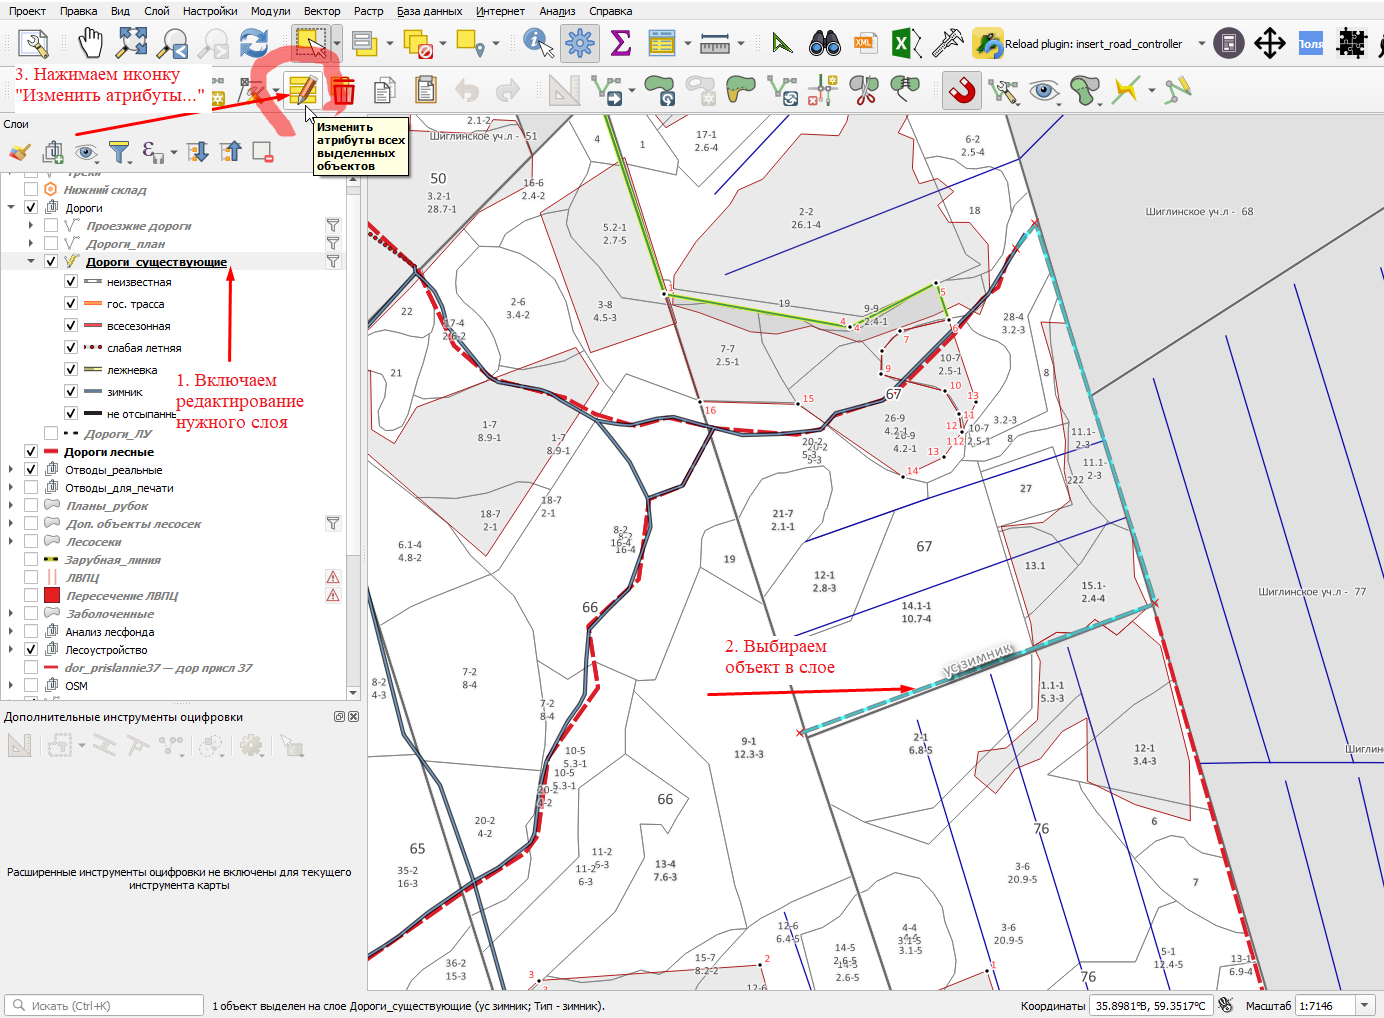Click warning icon beside ЛВПЦ layer
Screen dimensions: 1384x1018
[333, 577]
